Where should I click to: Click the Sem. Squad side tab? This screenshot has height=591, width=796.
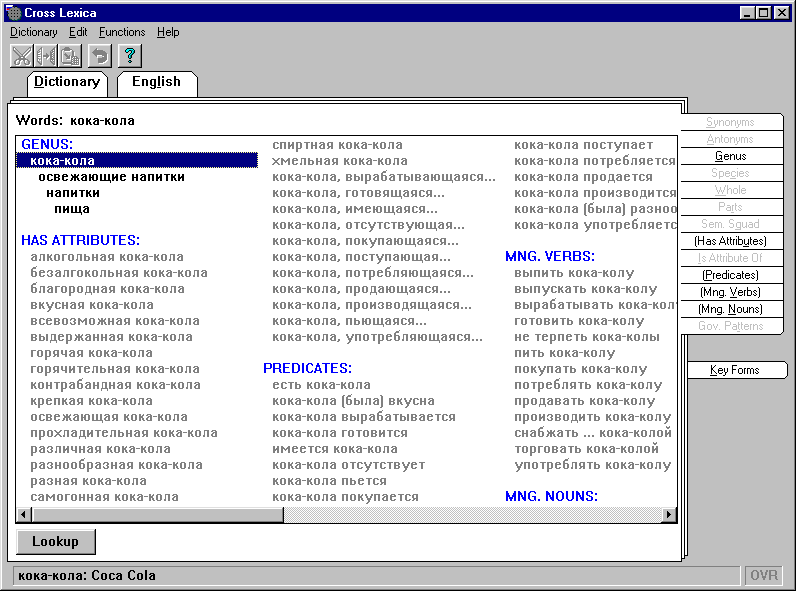tap(731, 224)
